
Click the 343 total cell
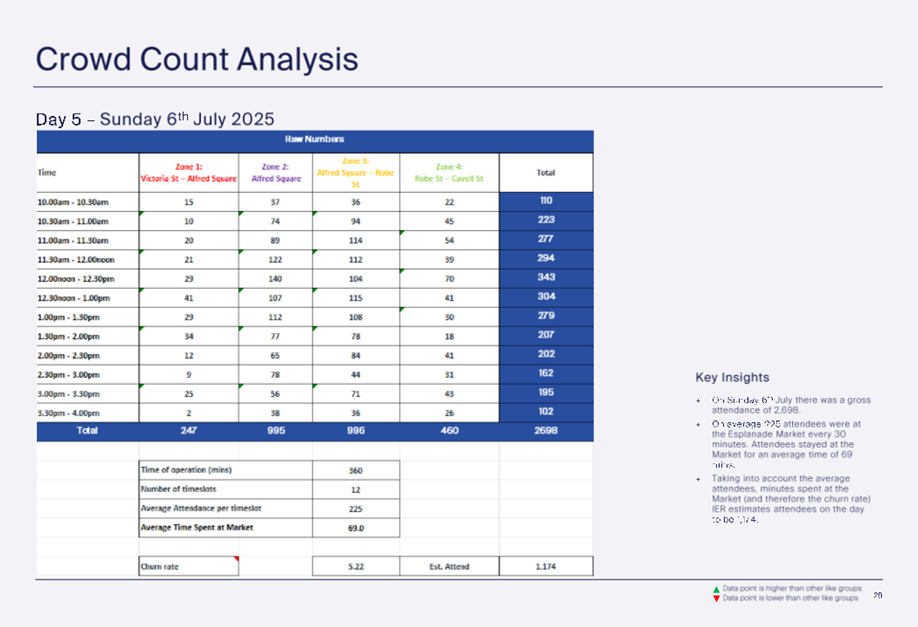click(x=546, y=278)
